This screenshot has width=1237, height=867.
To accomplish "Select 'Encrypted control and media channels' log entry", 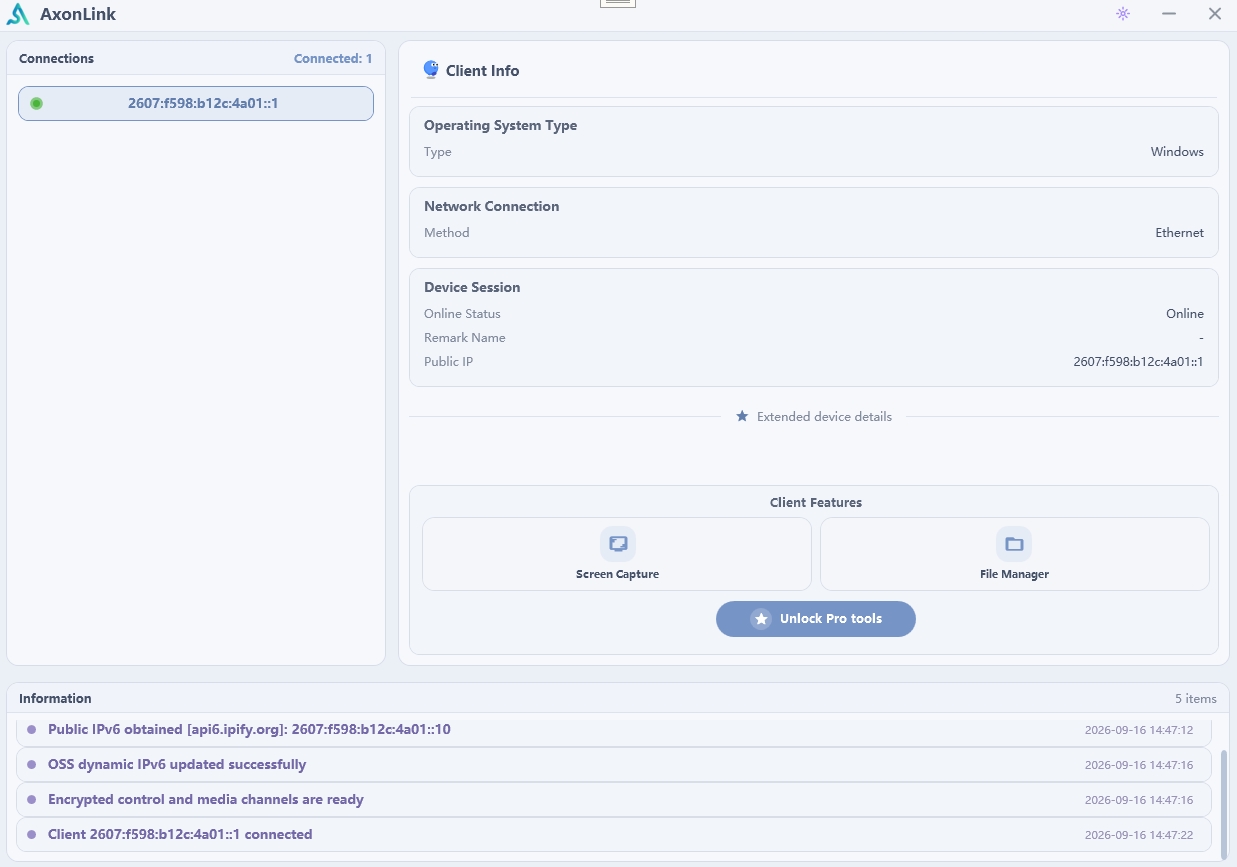I will click(x=614, y=800).
